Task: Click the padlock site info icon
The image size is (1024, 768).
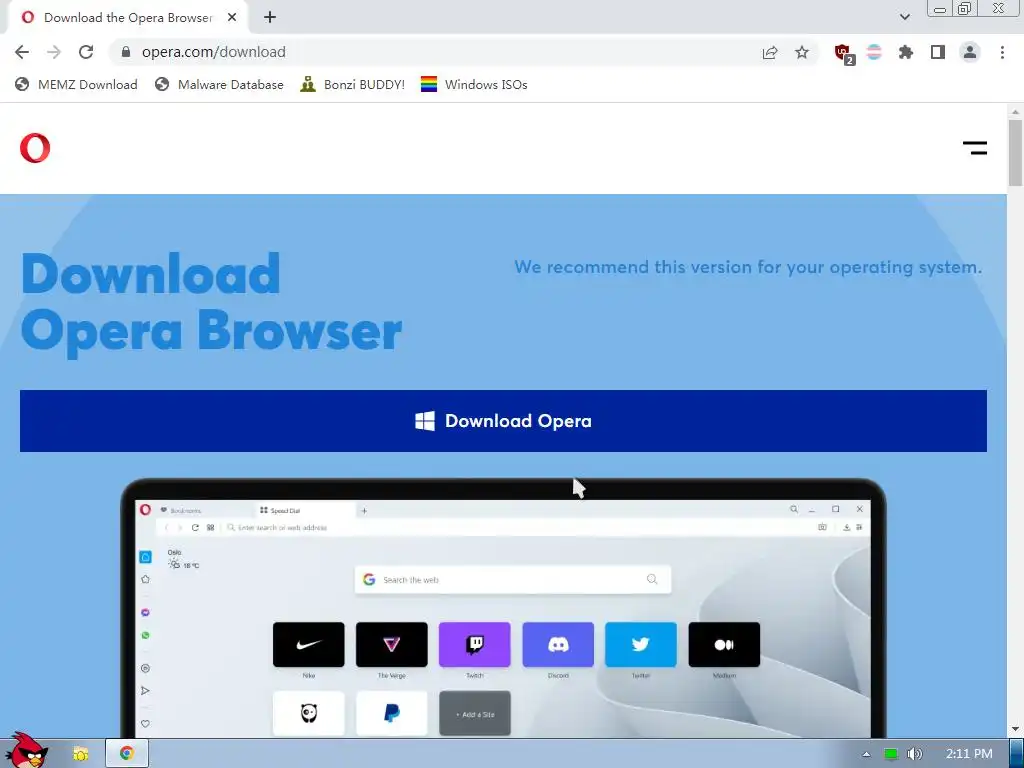Action: point(126,52)
